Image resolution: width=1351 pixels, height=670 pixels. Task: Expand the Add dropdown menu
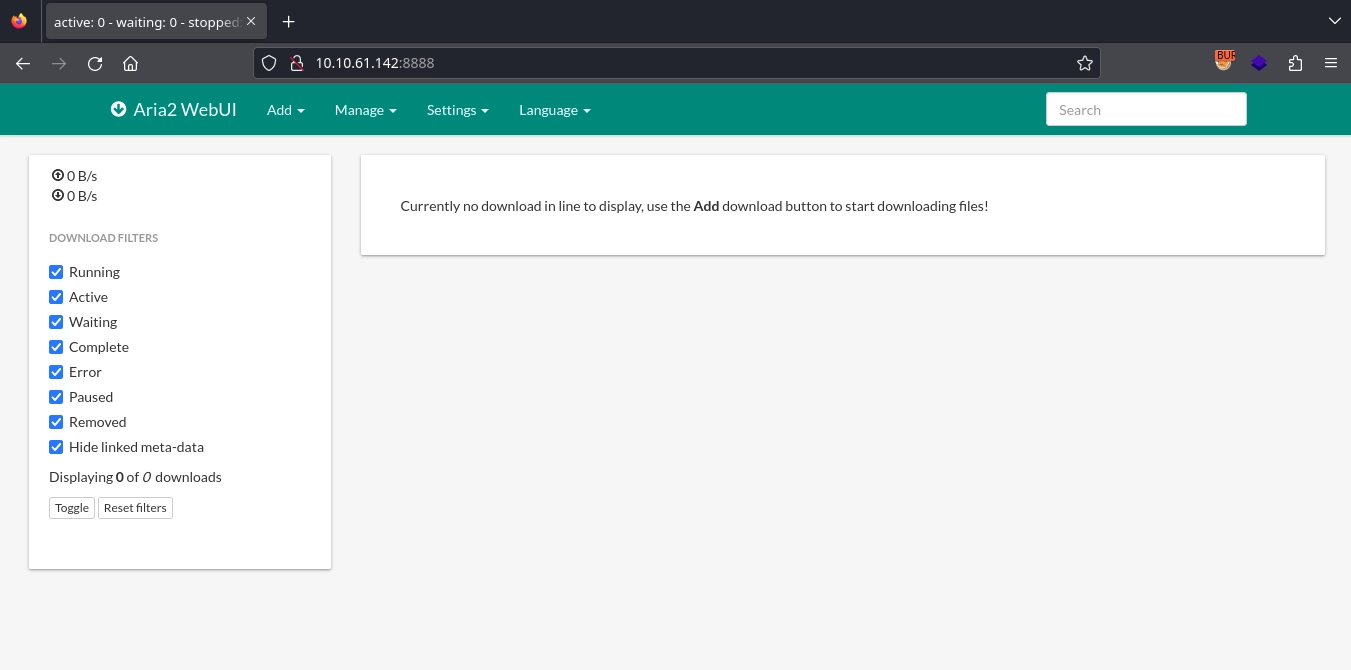click(x=285, y=110)
